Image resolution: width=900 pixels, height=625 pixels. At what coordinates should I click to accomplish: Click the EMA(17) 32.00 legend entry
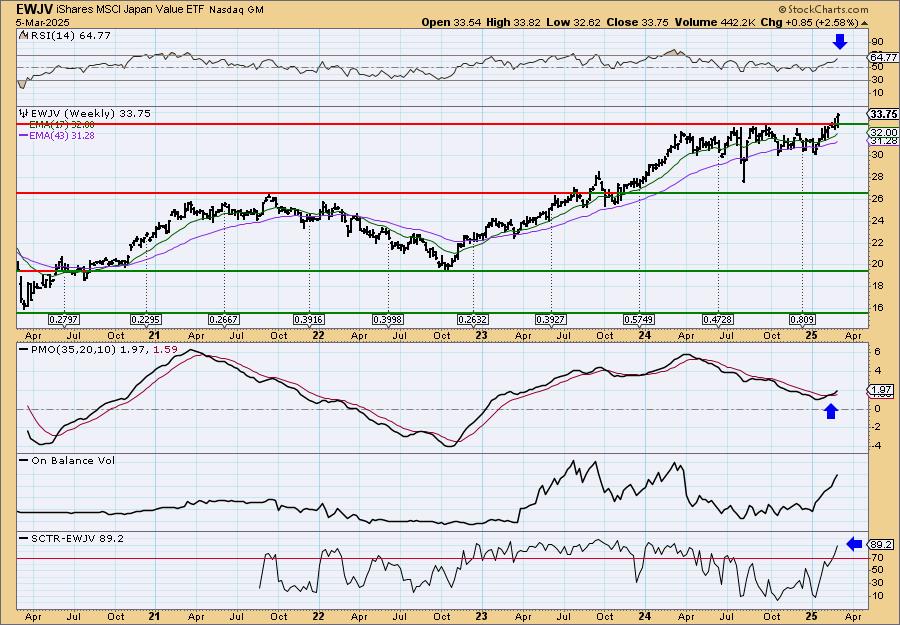click(x=62, y=125)
